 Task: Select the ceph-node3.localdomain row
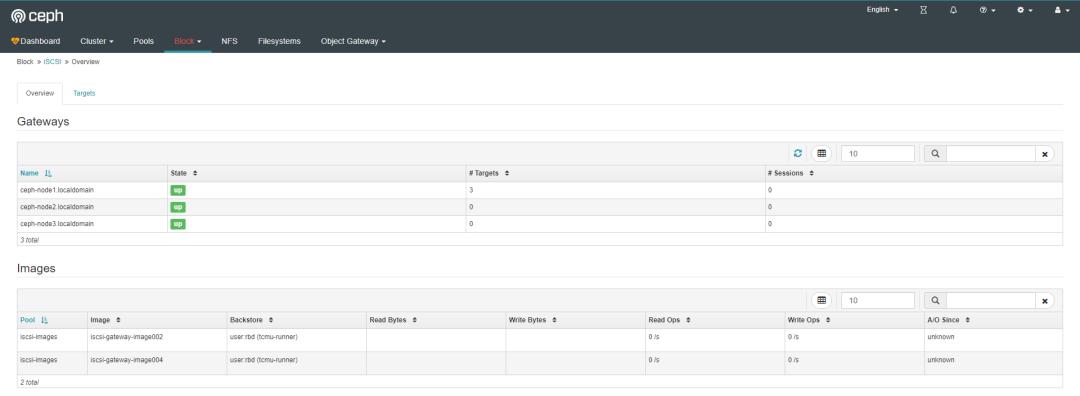pyautogui.click(x=539, y=224)
